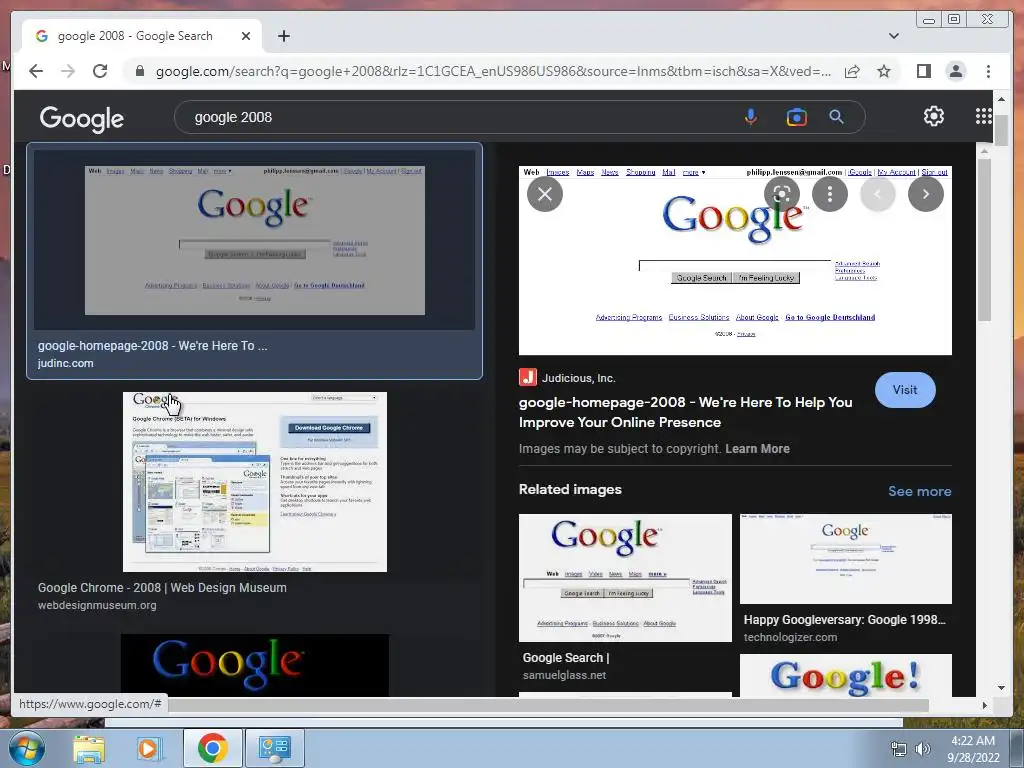The width and height of the screenshot is (1024, 768).
Task: Click webdesignmuseum.org source text
Action: click(97, 605)
